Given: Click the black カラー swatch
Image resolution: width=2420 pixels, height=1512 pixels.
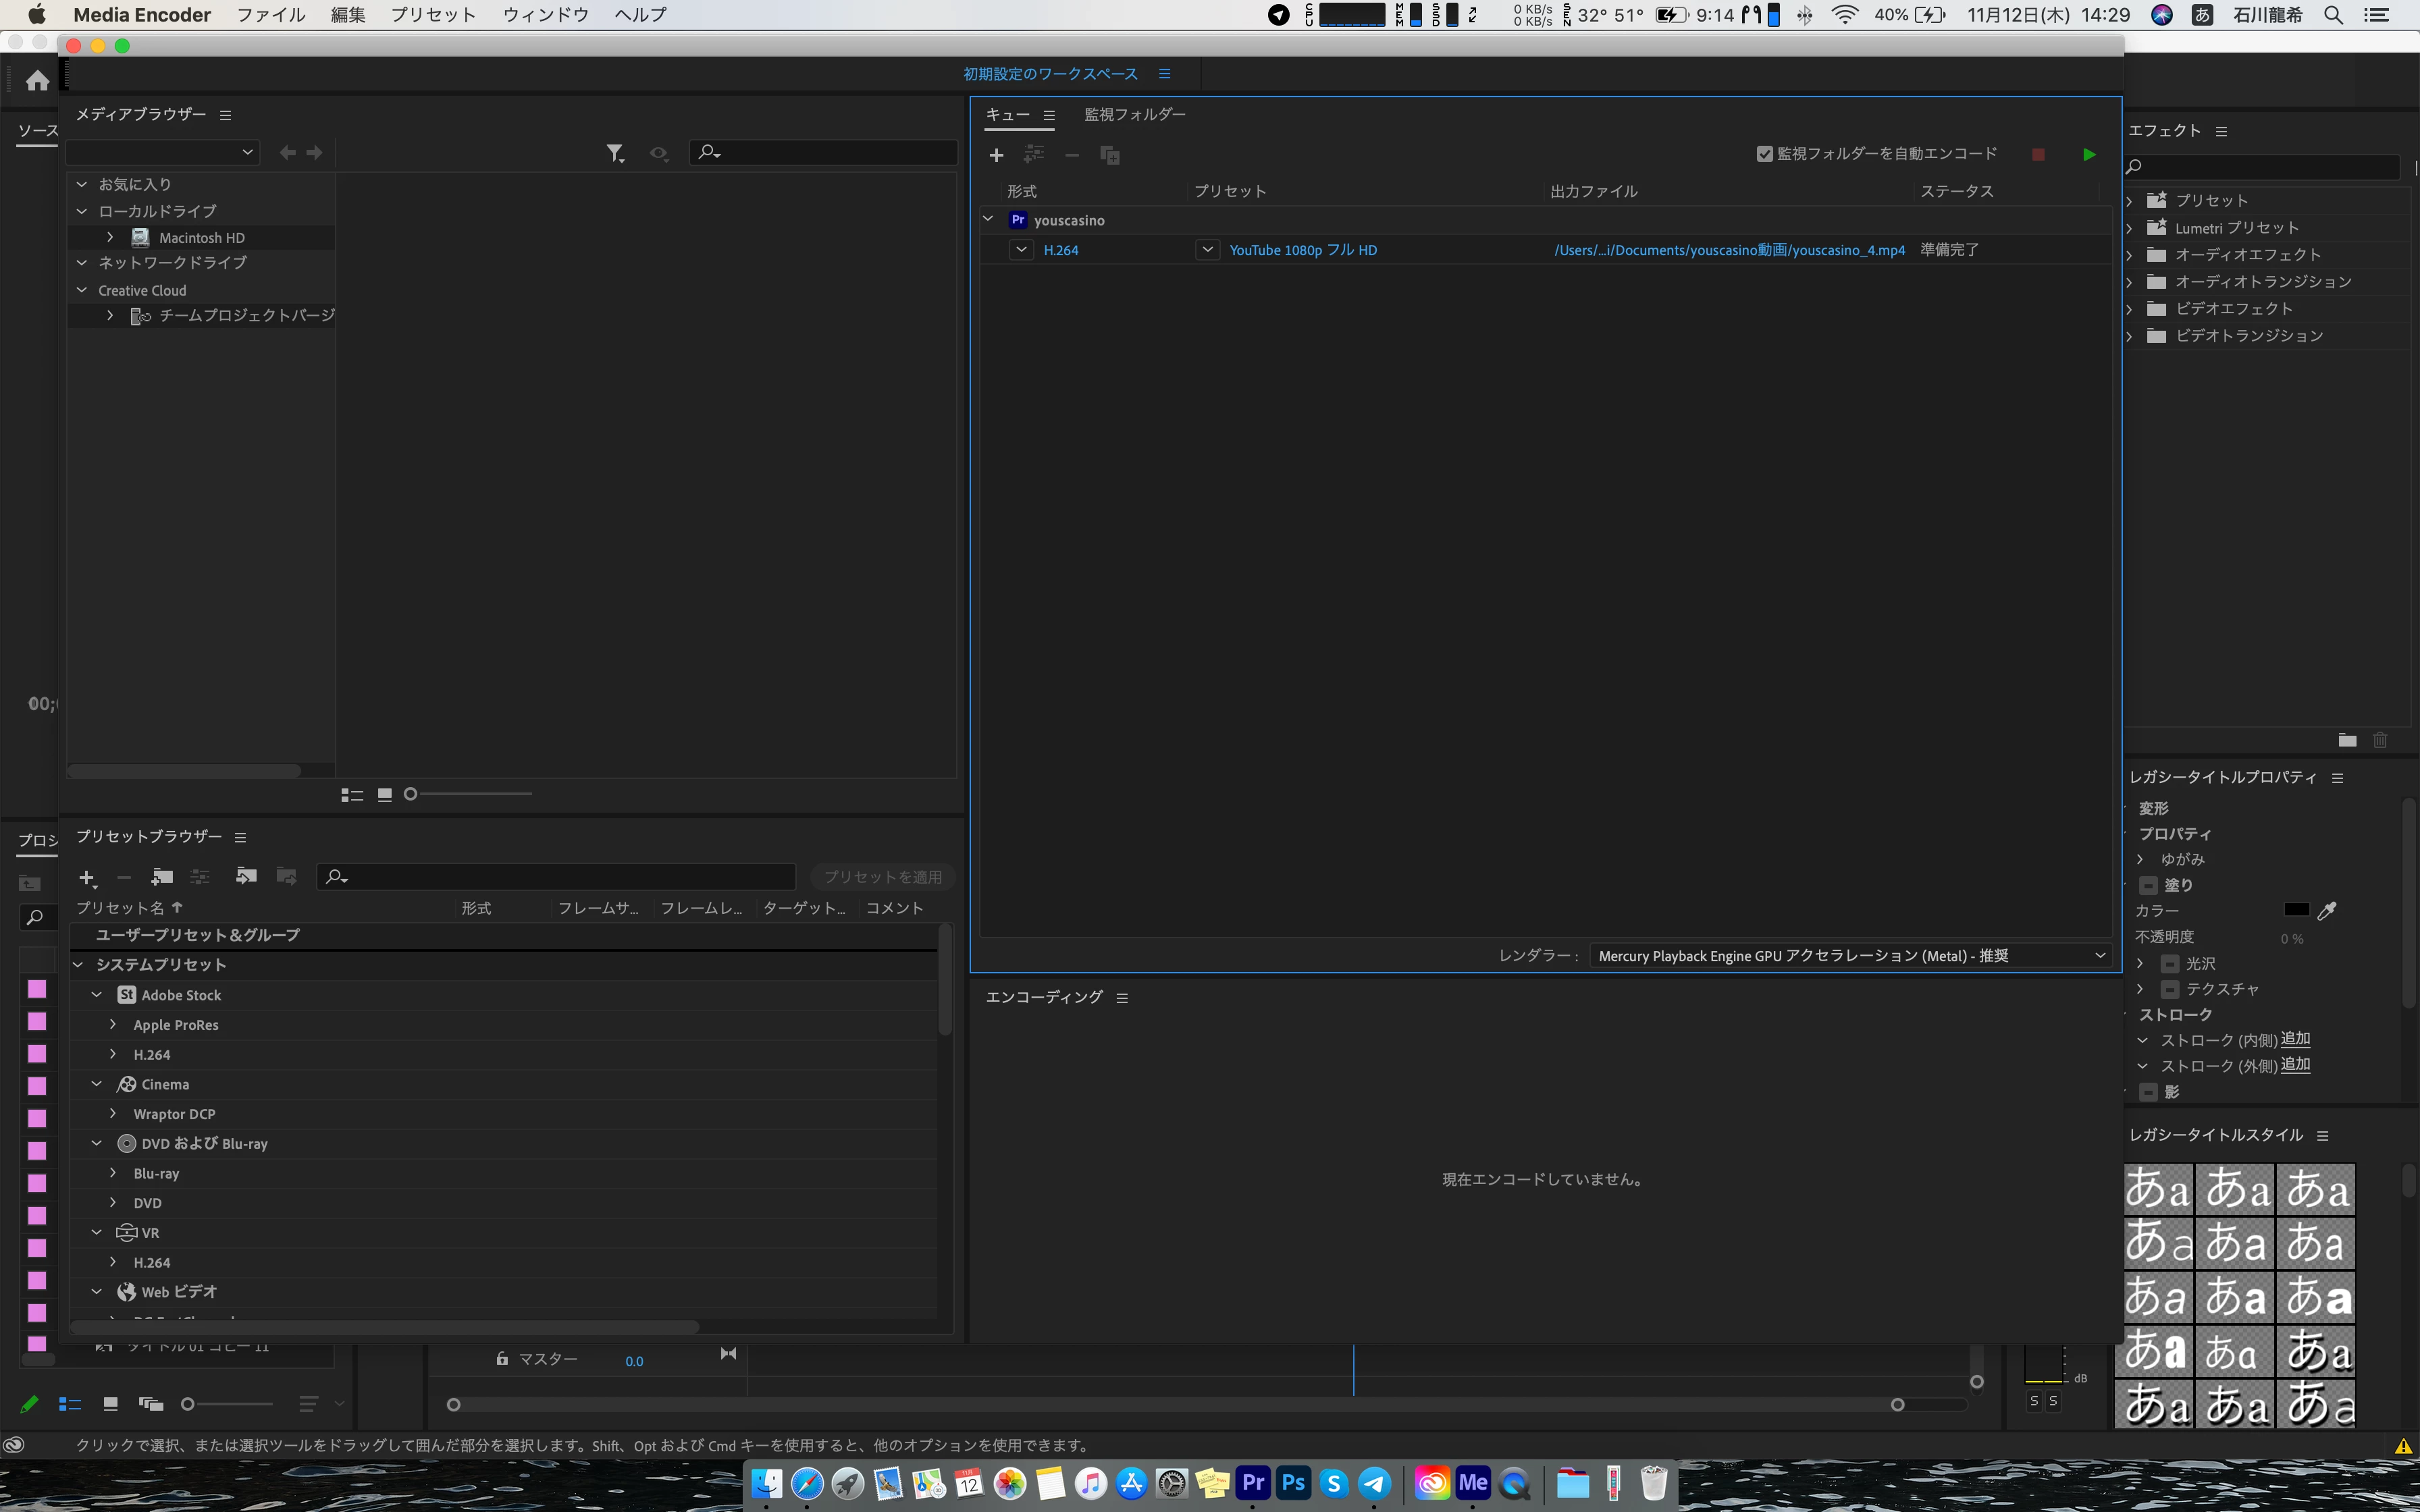Looking at the screenshot, I should pyautogui.click(x=2296, y=910).
